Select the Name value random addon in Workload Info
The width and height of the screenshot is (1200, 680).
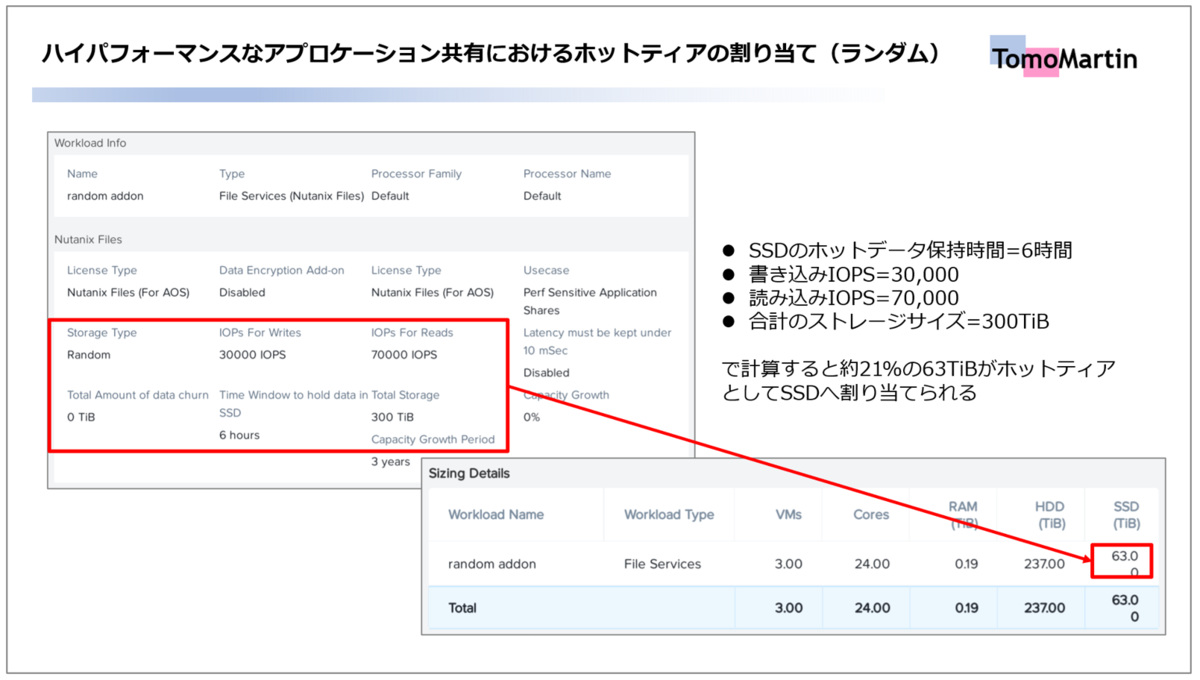pos(105,196)
